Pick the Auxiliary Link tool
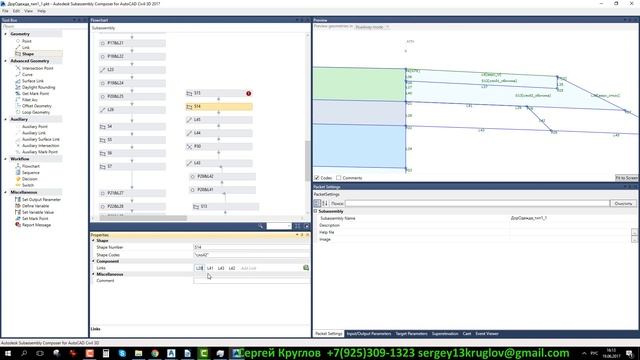Image resolution: width=640 pixels, height=360 pixels. 34,133
